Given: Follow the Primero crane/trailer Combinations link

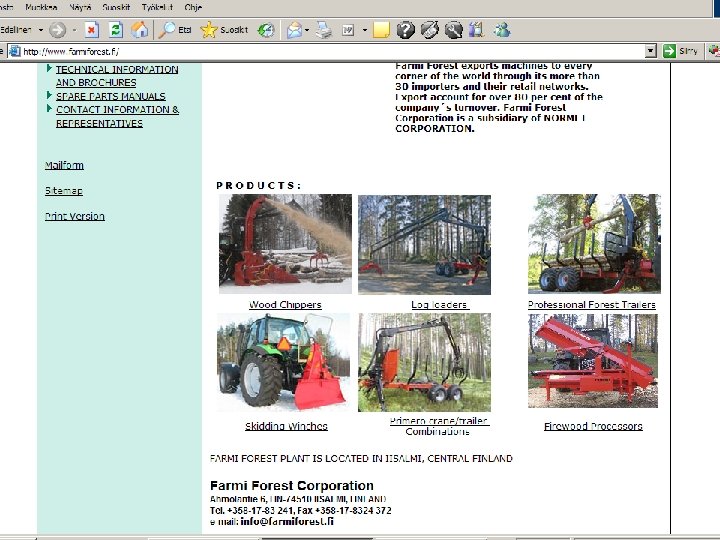Looking at the screenshot, I should point(439,426).
